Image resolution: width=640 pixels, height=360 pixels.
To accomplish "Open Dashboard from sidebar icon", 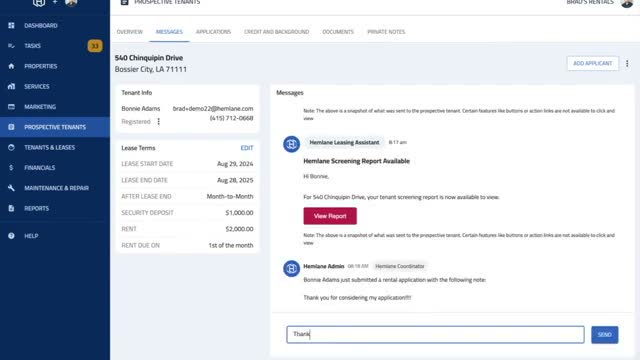I will (x=11, y=25).
